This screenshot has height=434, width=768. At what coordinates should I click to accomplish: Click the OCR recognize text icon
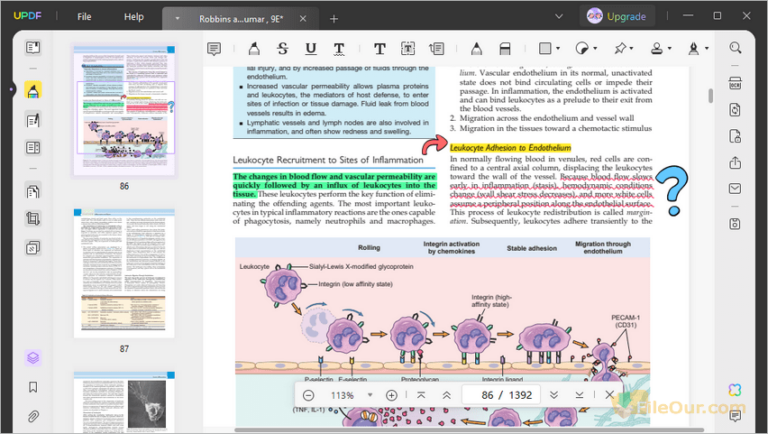[736, 84]
